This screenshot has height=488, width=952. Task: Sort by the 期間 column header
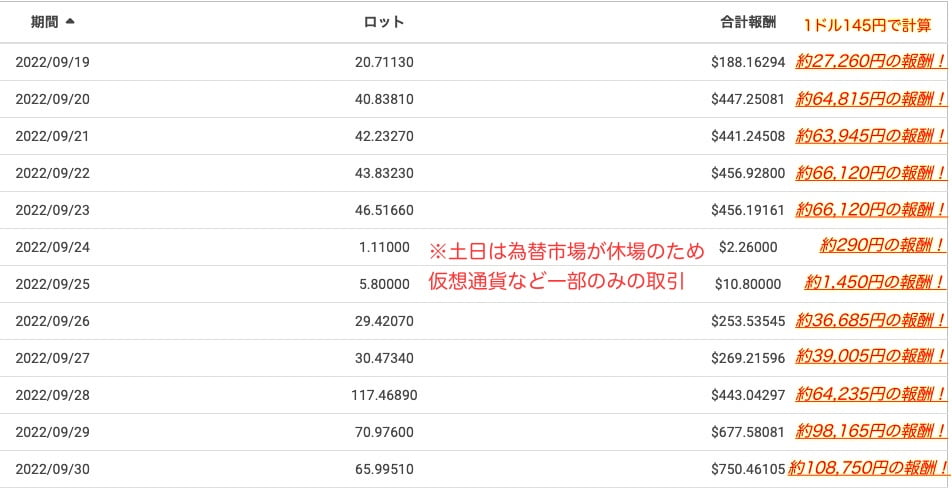click(x=44, y=21)
